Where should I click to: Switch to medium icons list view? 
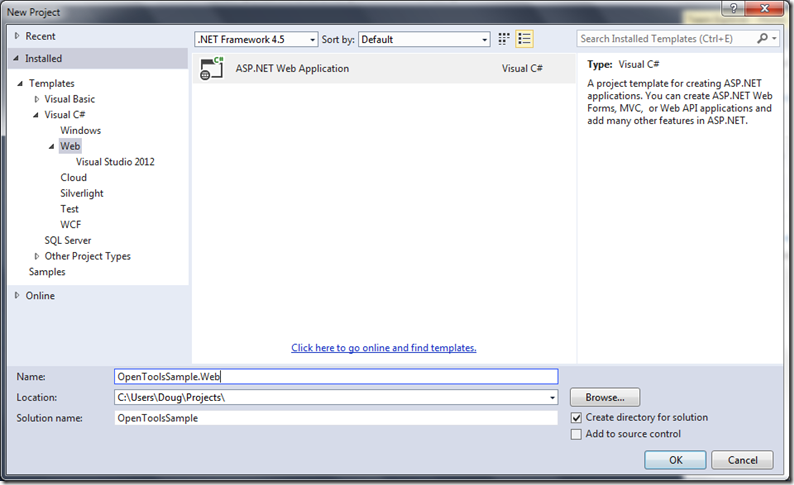pyautogui.click(x=525, y=39)
